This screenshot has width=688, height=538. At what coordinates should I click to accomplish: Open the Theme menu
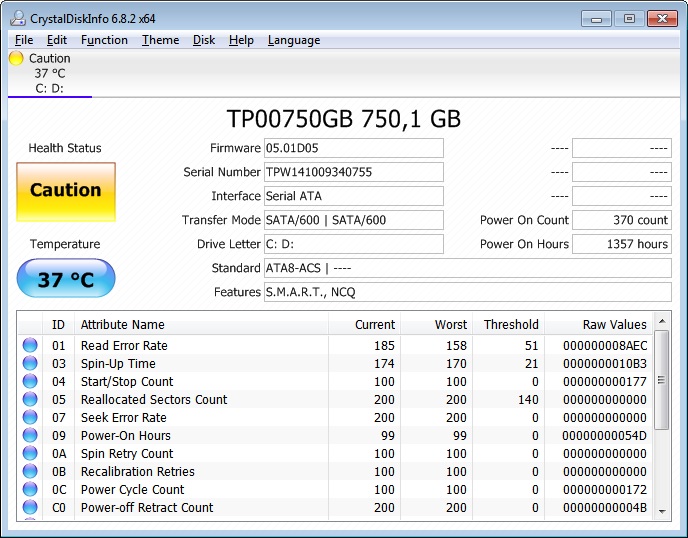tap(160, 40)
